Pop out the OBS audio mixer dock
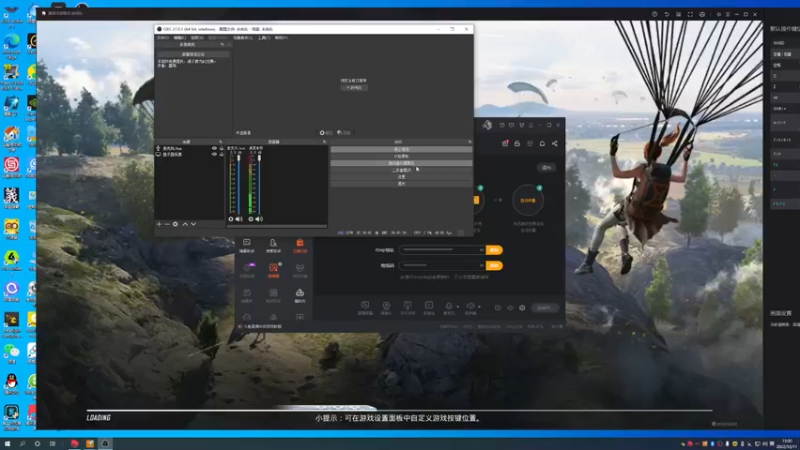800x450 pixels. click(x=324, y=142)
